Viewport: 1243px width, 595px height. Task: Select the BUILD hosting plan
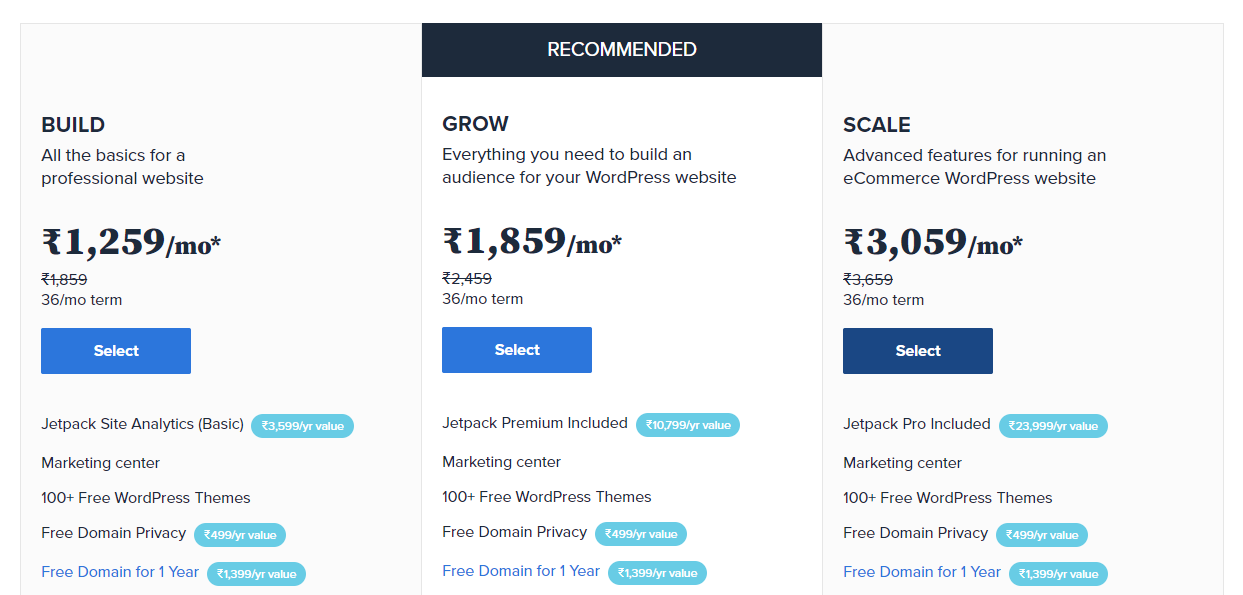[116, 351]
